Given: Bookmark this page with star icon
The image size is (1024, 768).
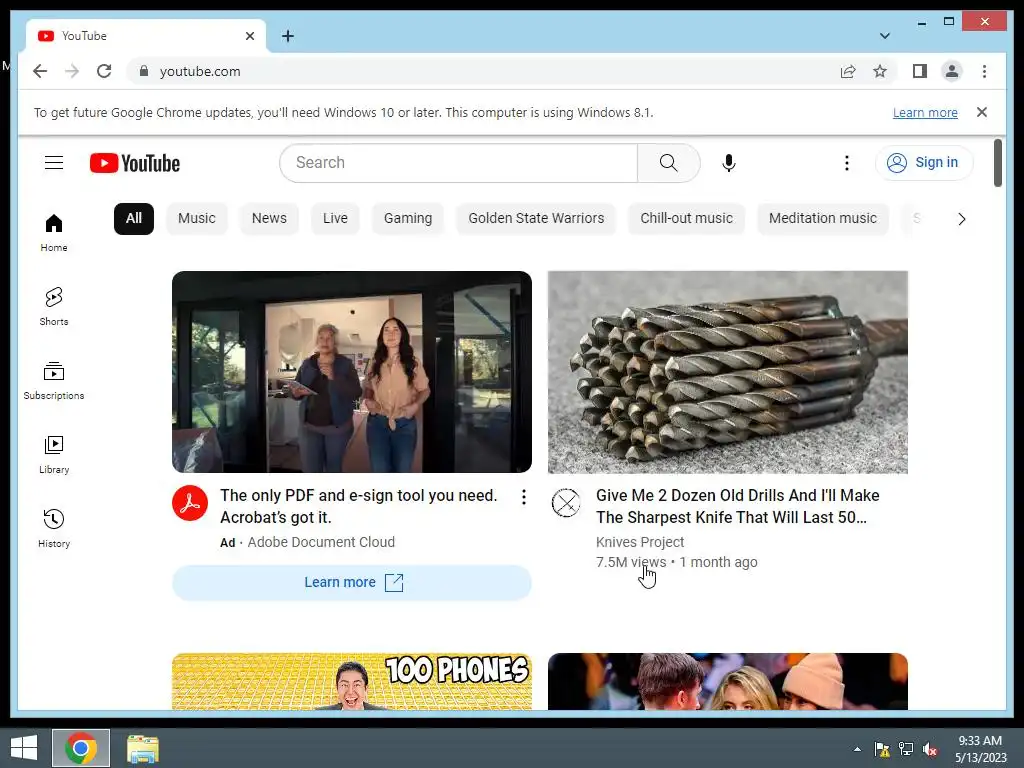Looking at the screenshot, I should point(880,71).
